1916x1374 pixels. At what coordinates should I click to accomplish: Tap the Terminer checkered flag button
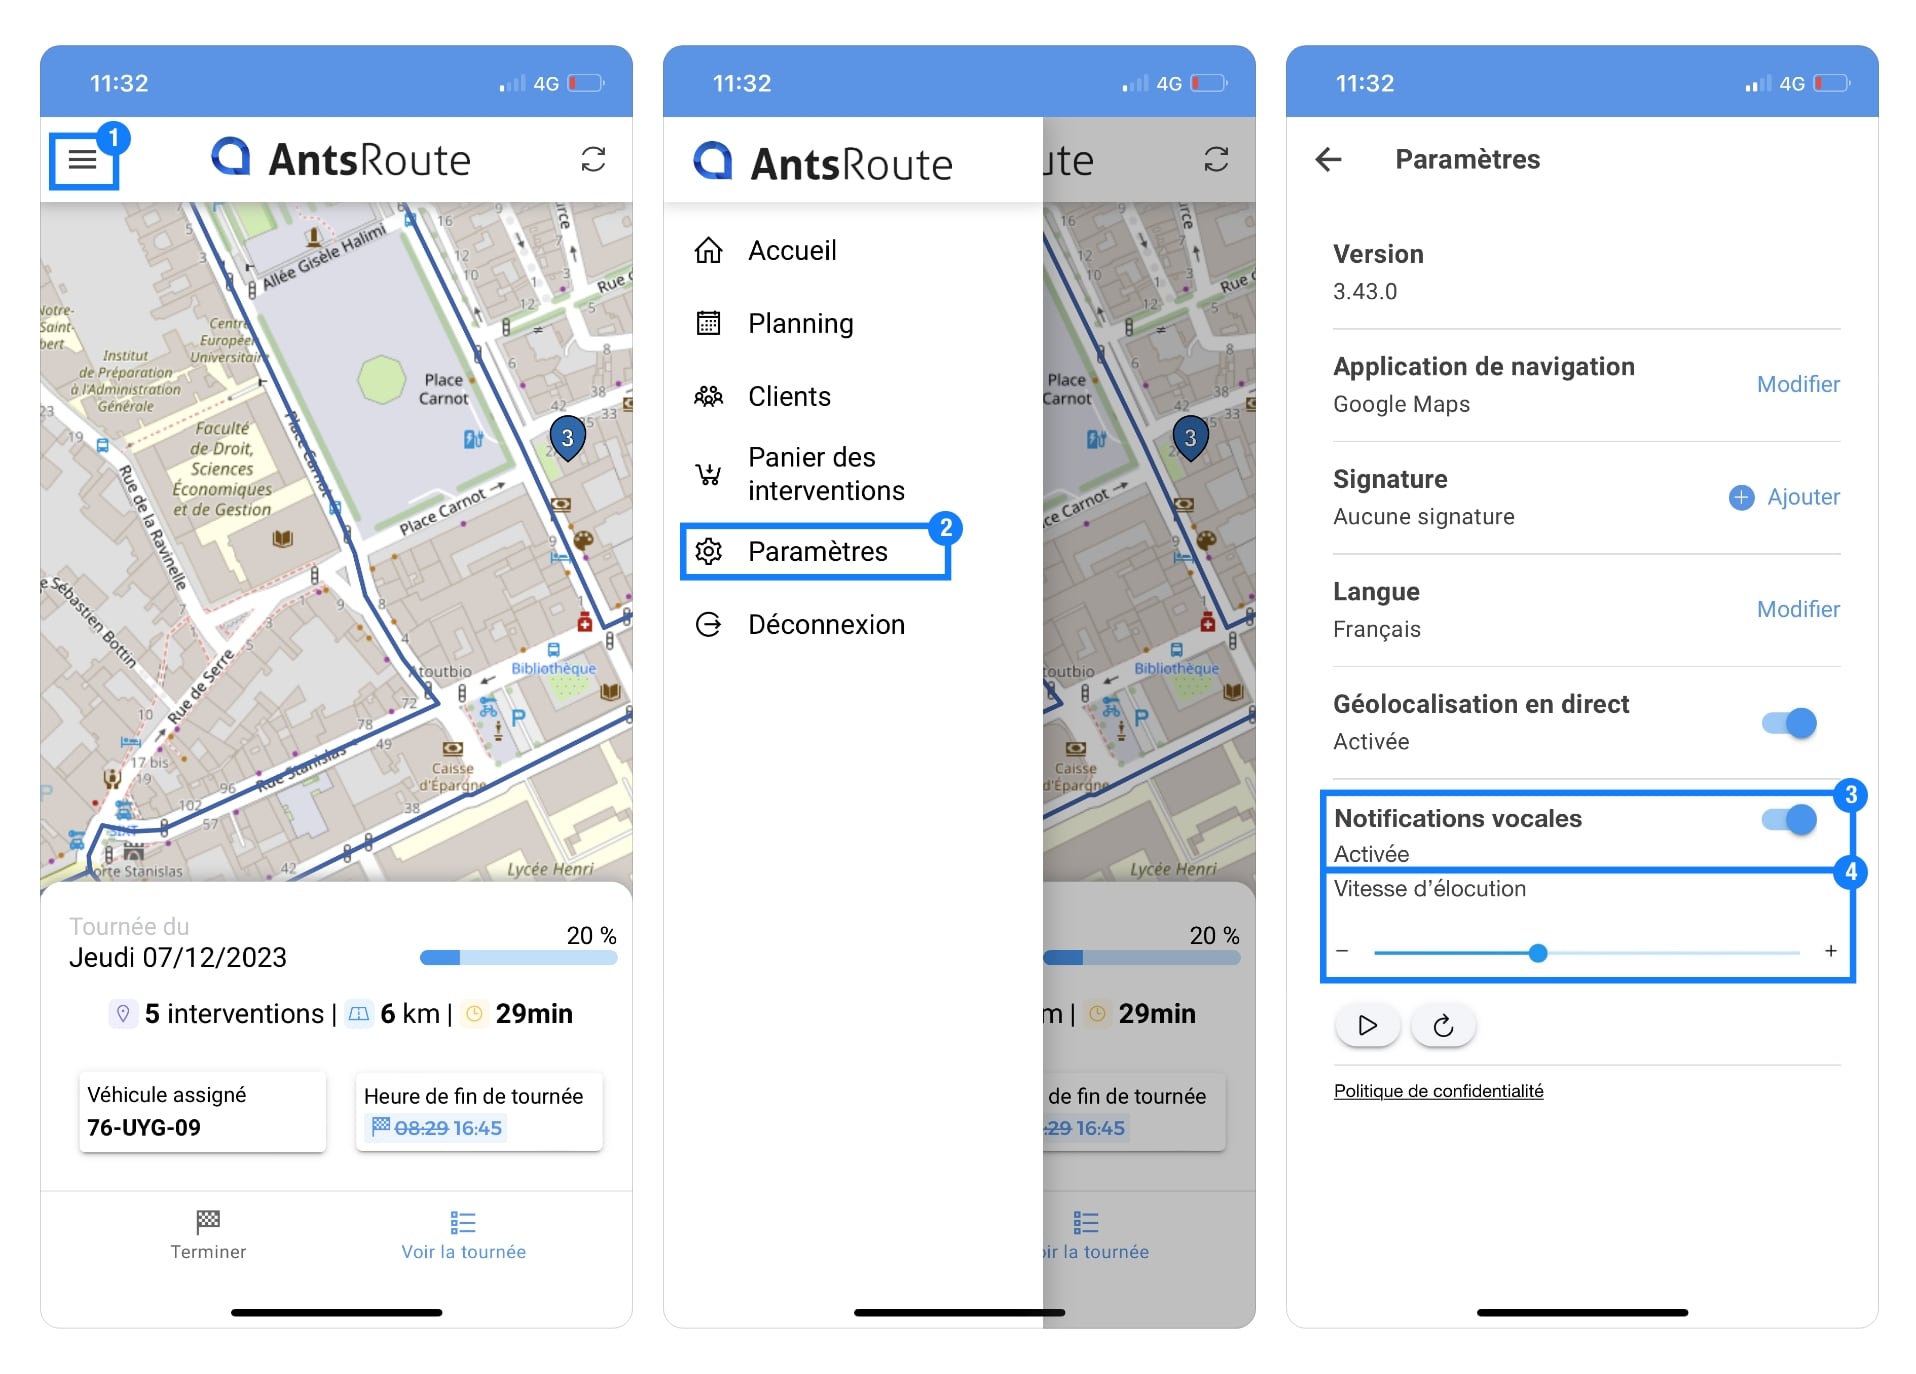click(x=208, y=1234)
